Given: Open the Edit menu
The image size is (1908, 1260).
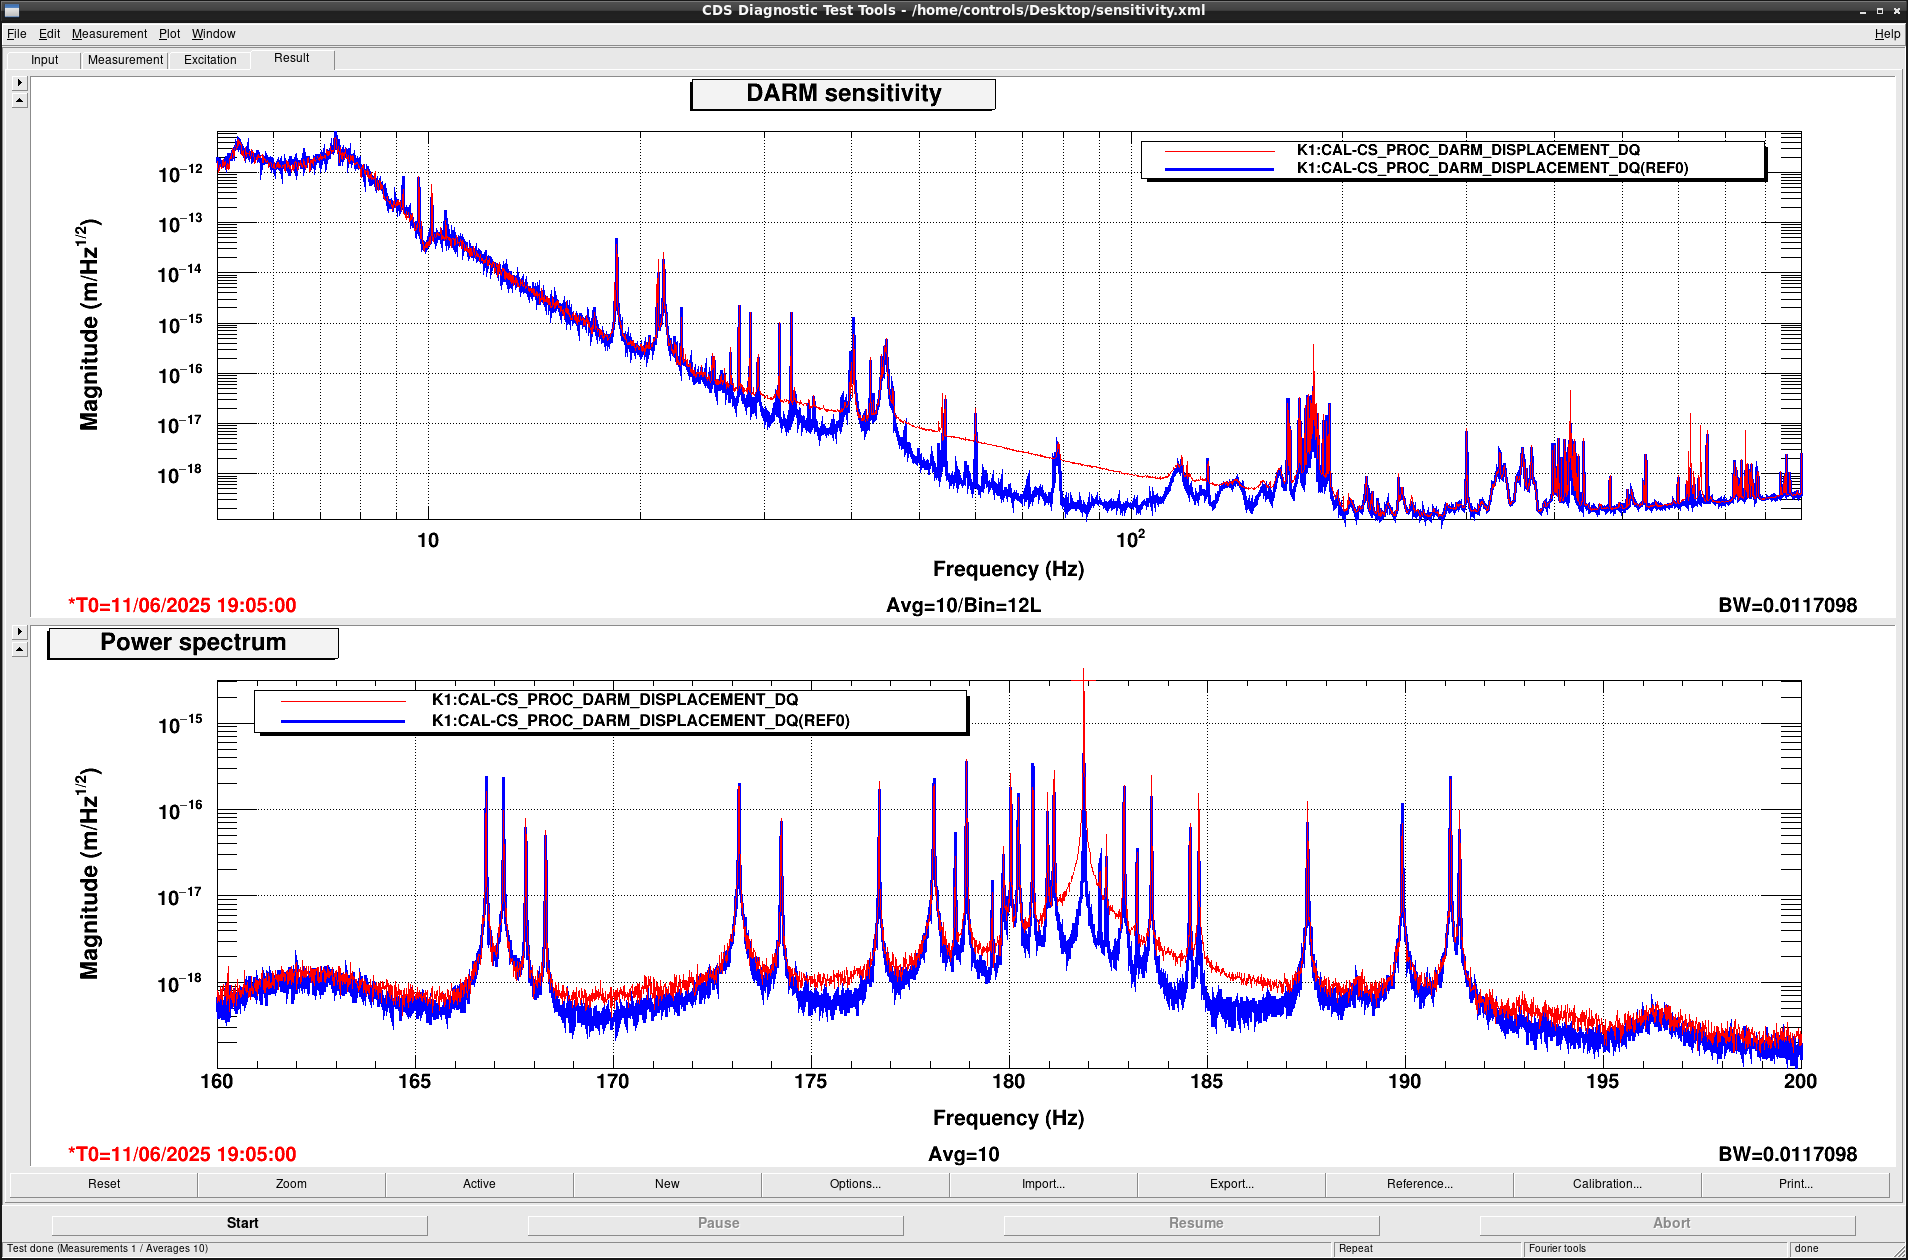Looking at the screenshot, I should (x=49, y=34).
